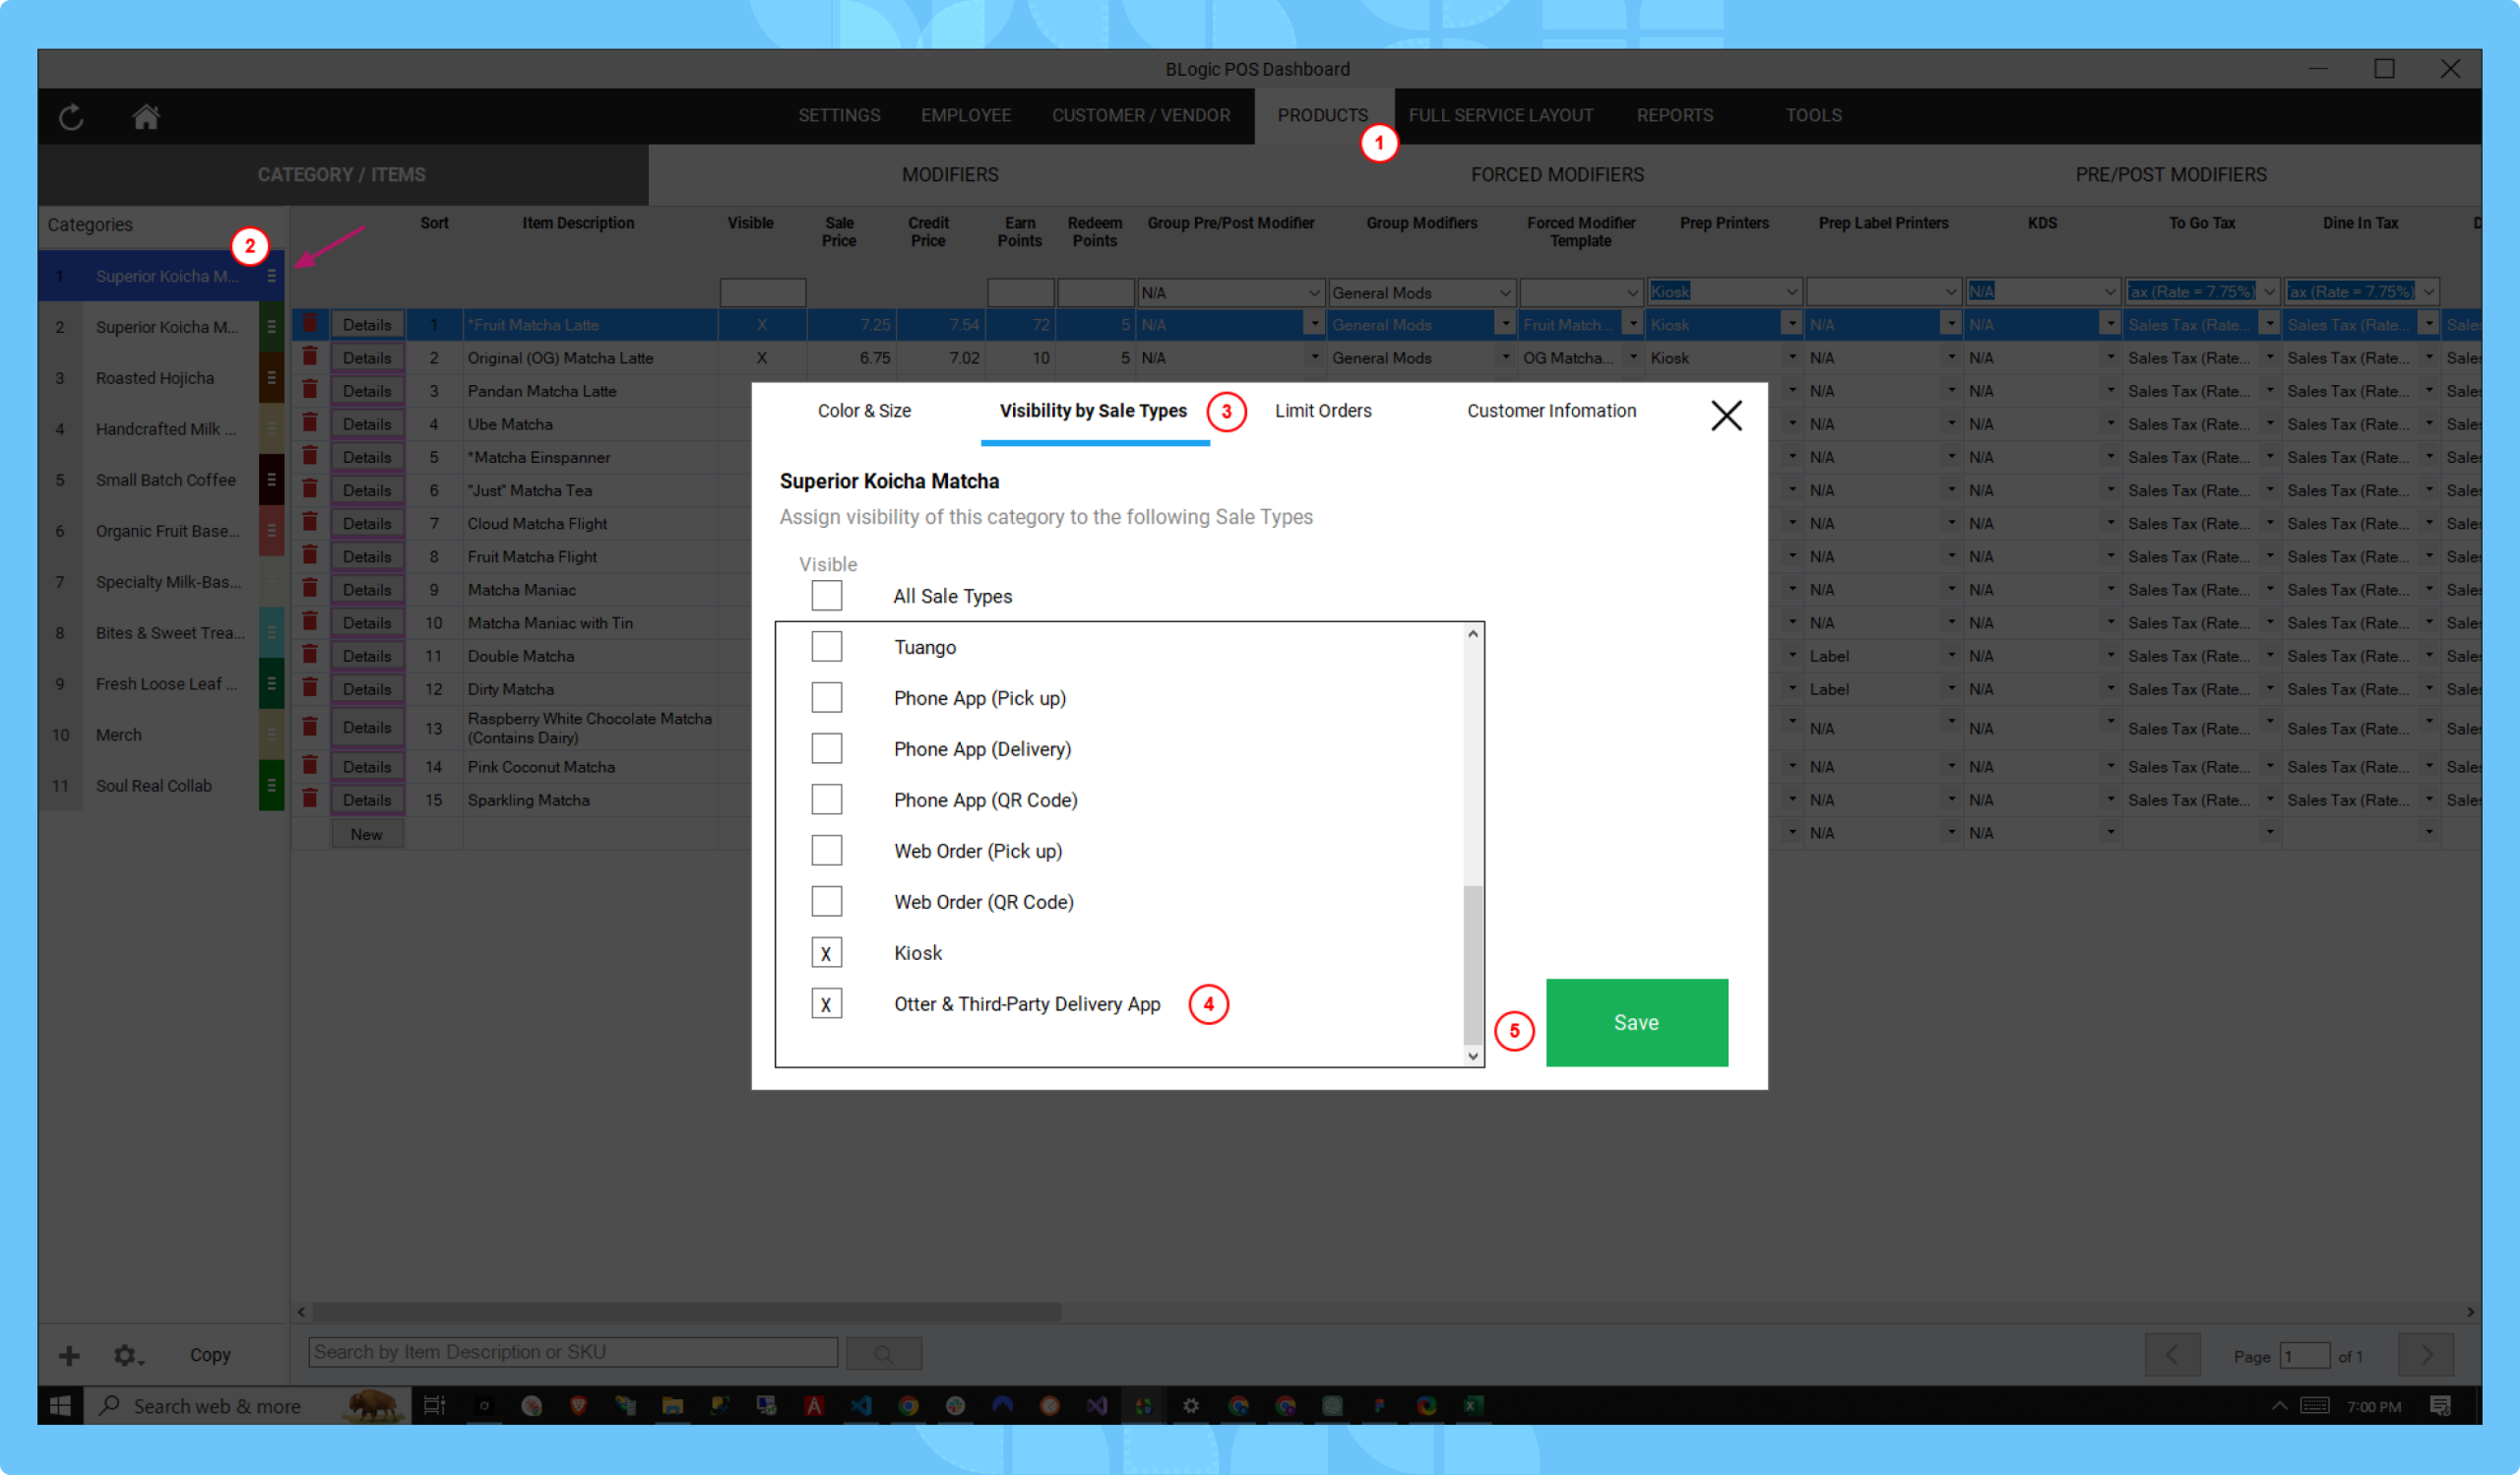Go to the next page arrow
The height and width of the screenshot is (1475, 2520).
[2426, 1355]
